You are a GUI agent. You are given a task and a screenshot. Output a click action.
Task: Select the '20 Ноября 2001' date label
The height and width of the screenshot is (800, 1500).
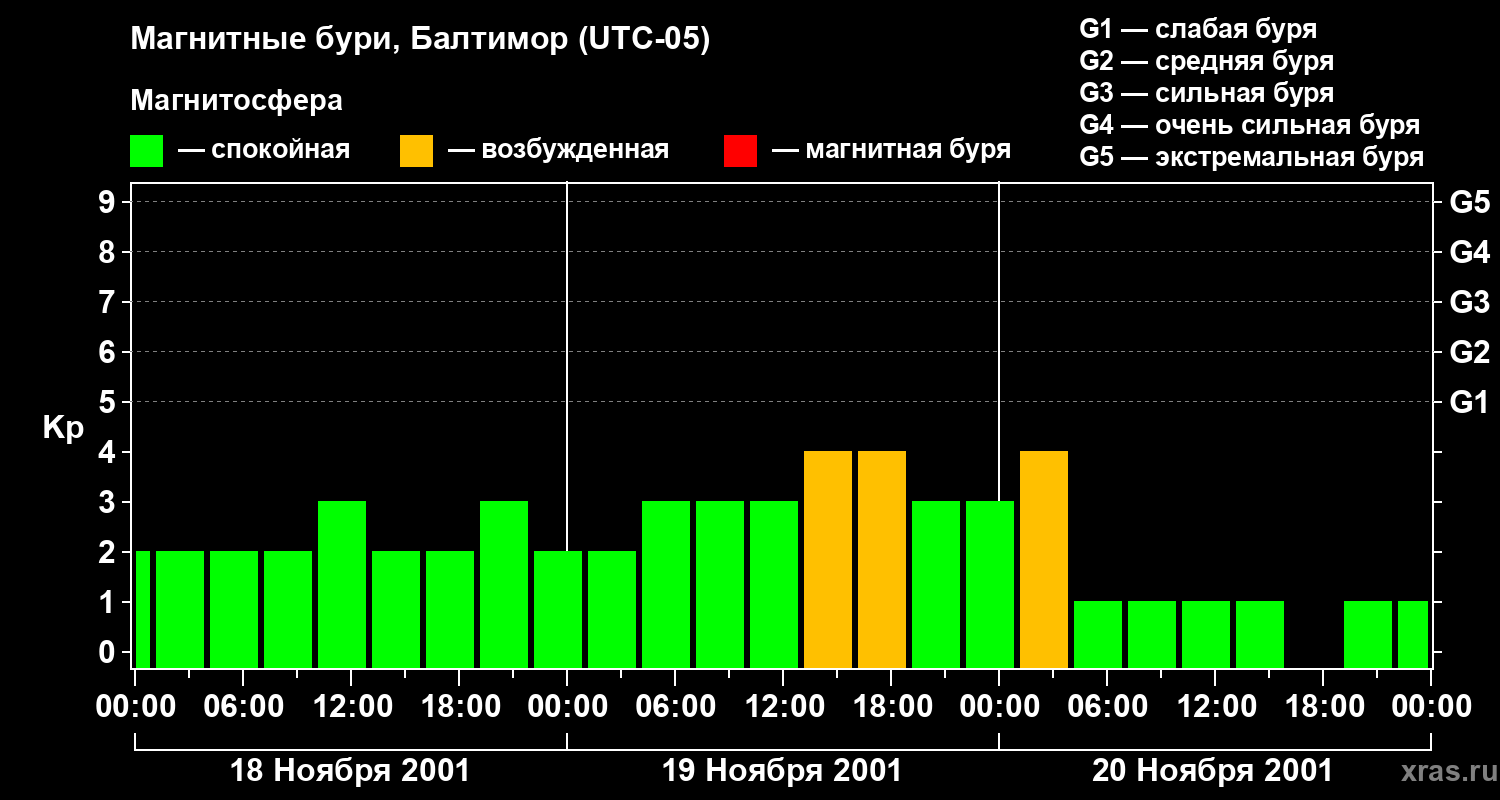1212,771
